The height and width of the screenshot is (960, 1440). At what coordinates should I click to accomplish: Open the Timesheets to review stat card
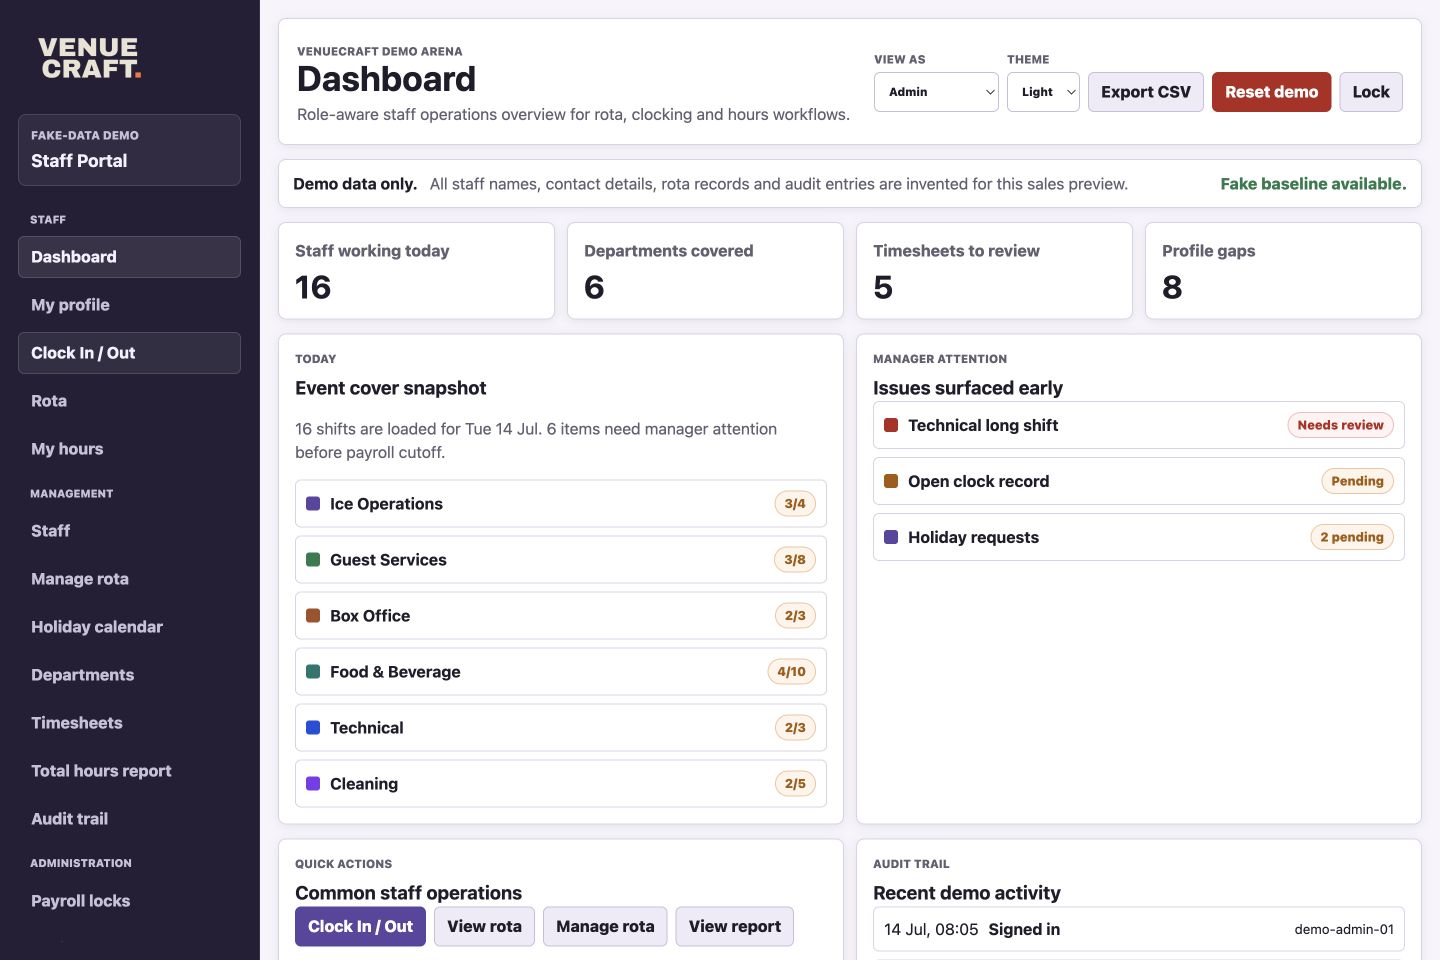click(994, 271)
